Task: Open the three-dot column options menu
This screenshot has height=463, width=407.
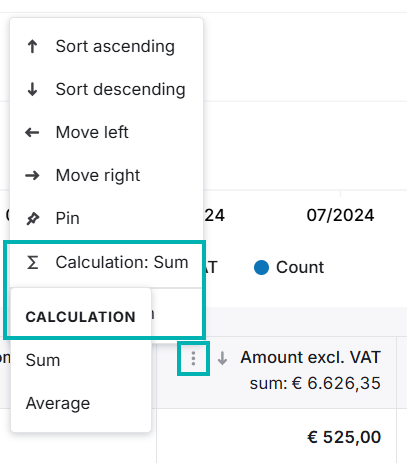Action: [x=193, y=358]
